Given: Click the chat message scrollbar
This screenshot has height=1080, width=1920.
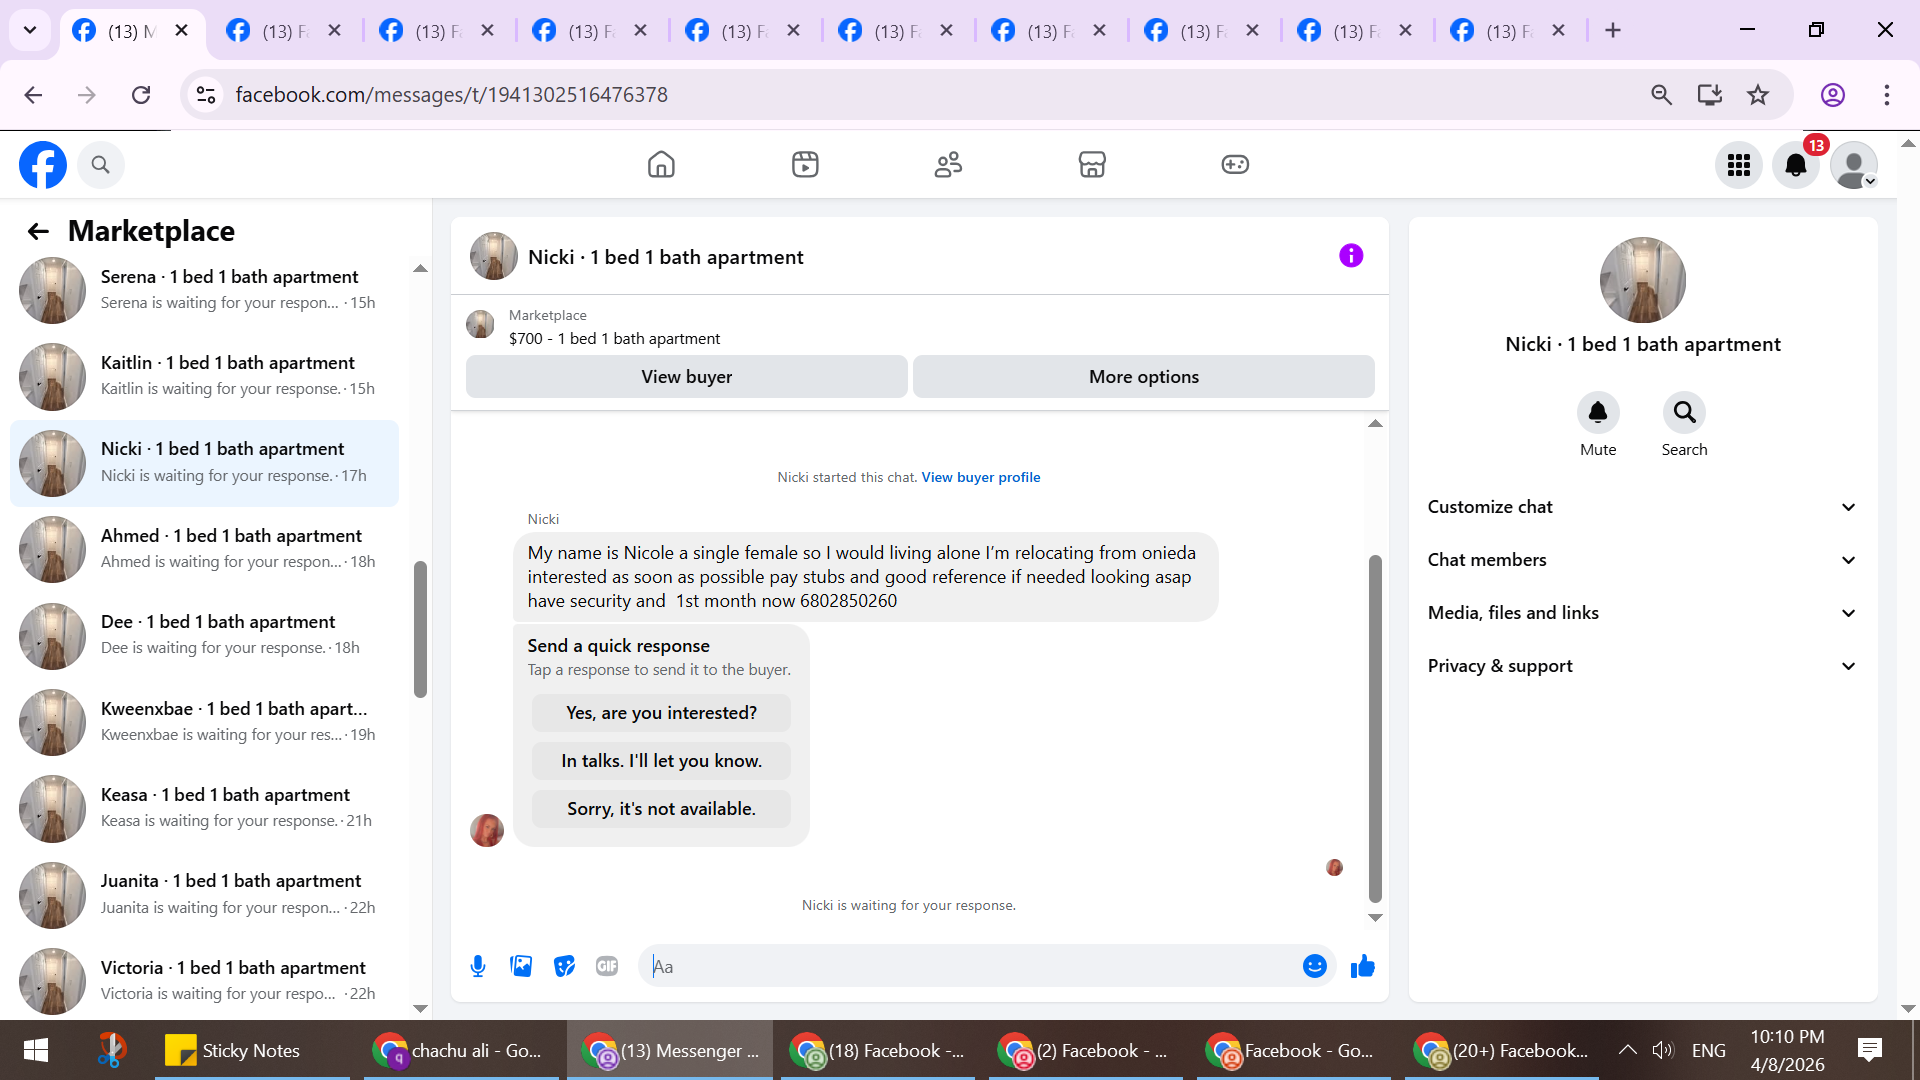Looking at the screenshot, I should [1375, 730].
